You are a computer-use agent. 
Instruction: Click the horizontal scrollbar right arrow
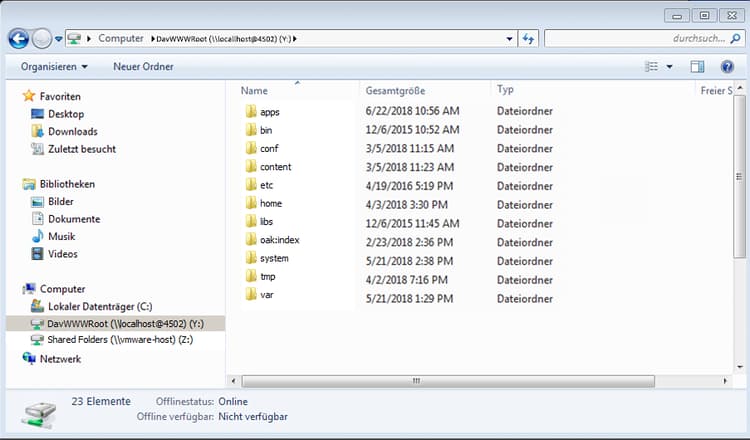tap(725, 381)
